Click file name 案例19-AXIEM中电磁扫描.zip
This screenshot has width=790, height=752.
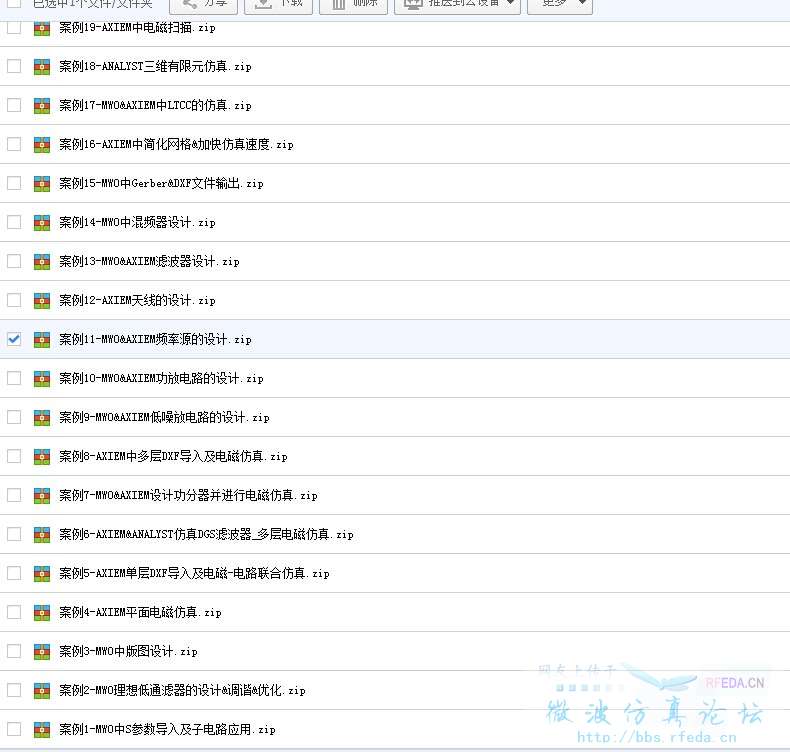(x=137, y=27)
